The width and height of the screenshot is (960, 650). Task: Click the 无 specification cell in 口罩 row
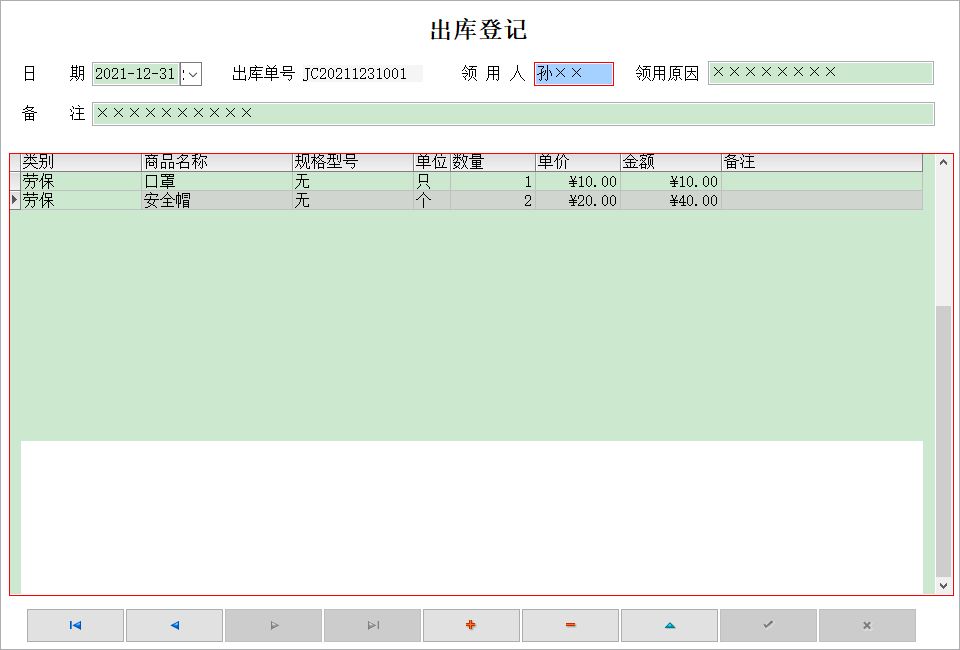(x=353, y=182)
